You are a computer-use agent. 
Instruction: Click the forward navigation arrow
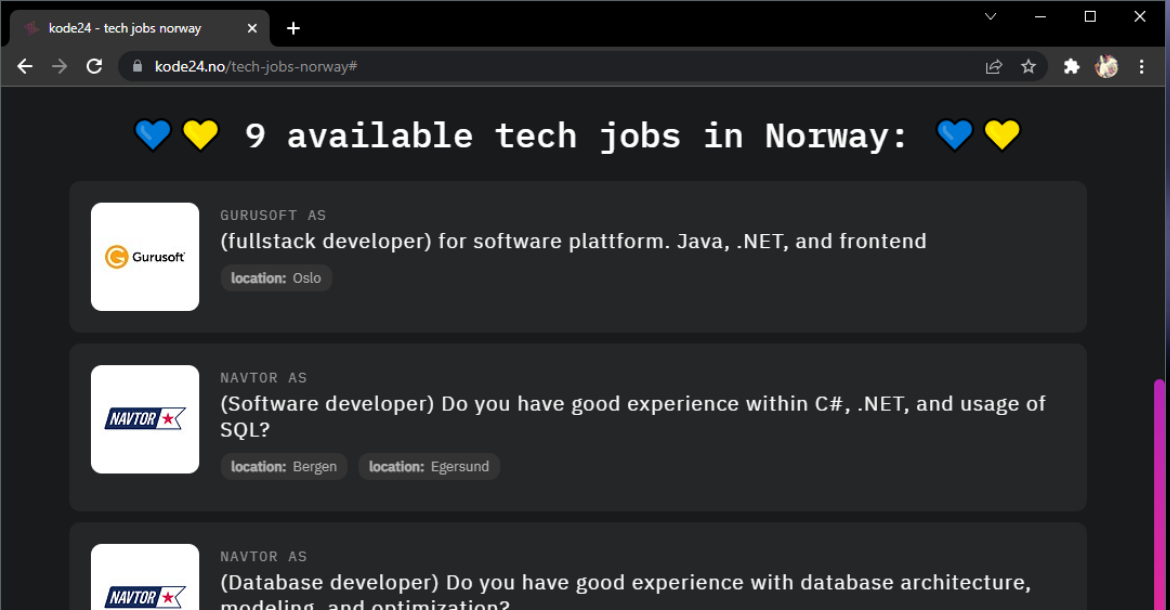pos(59,66)
